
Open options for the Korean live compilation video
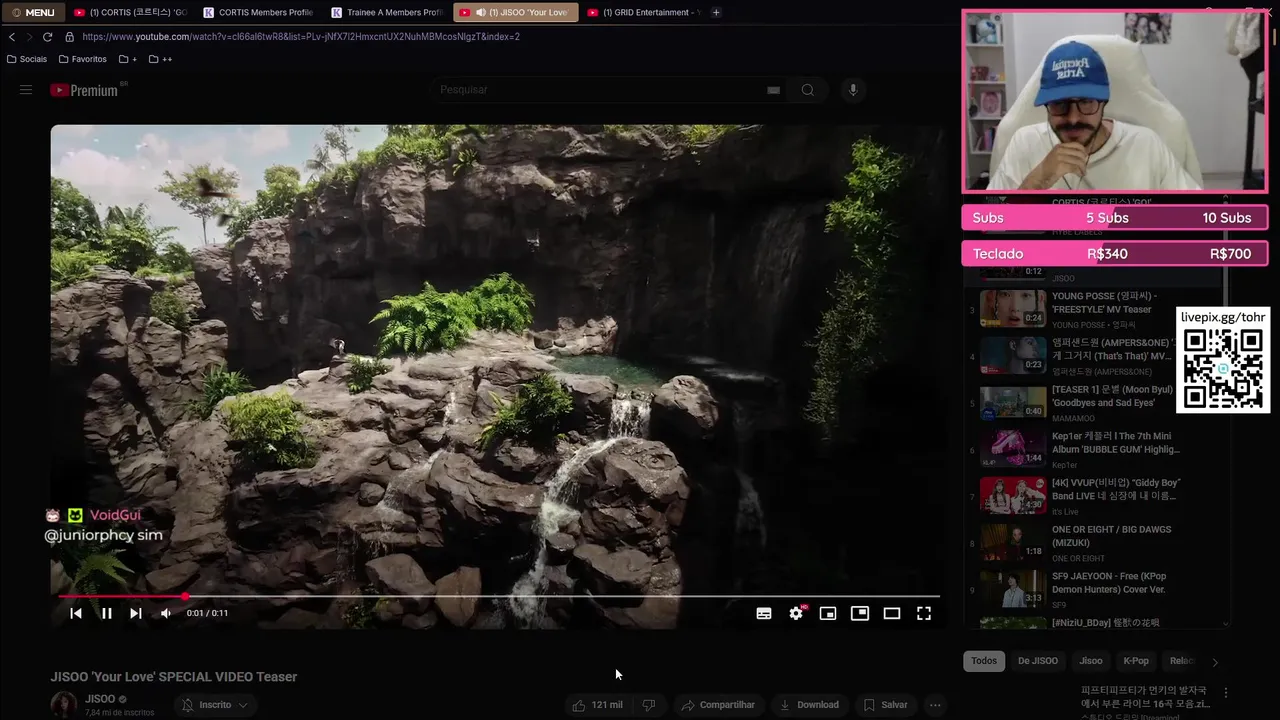pos(1226,692)
